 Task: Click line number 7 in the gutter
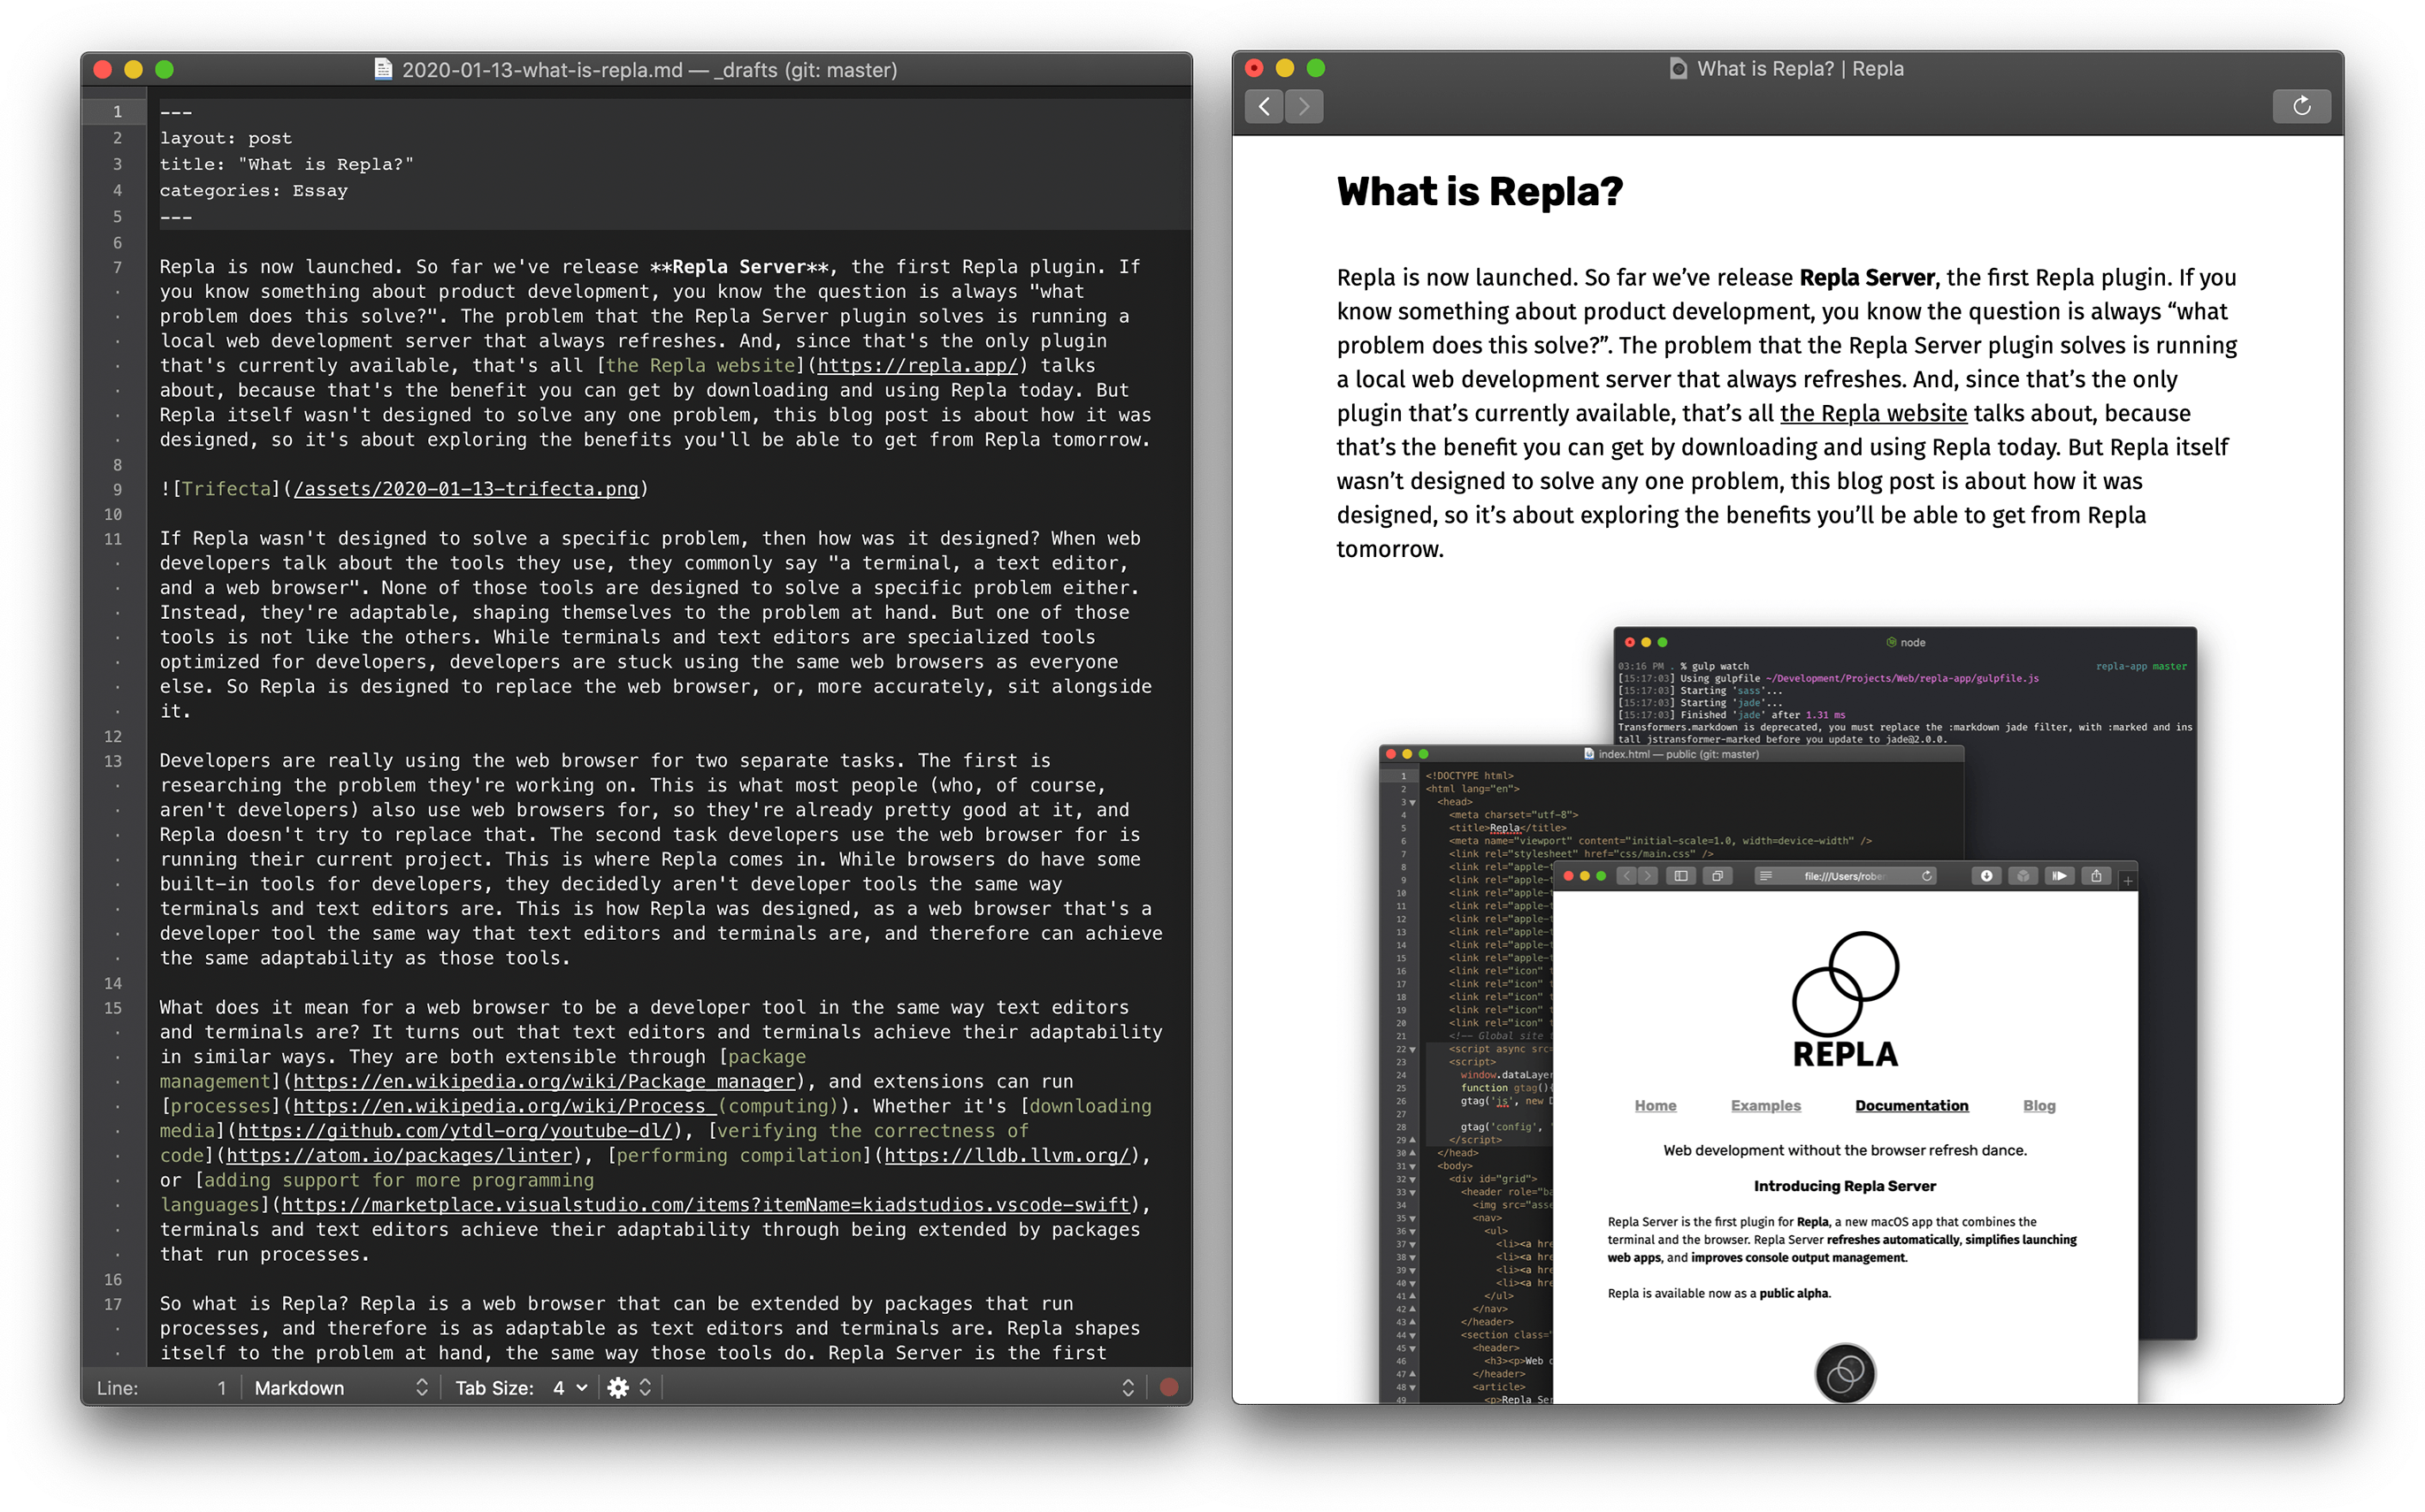click(116, 267)
